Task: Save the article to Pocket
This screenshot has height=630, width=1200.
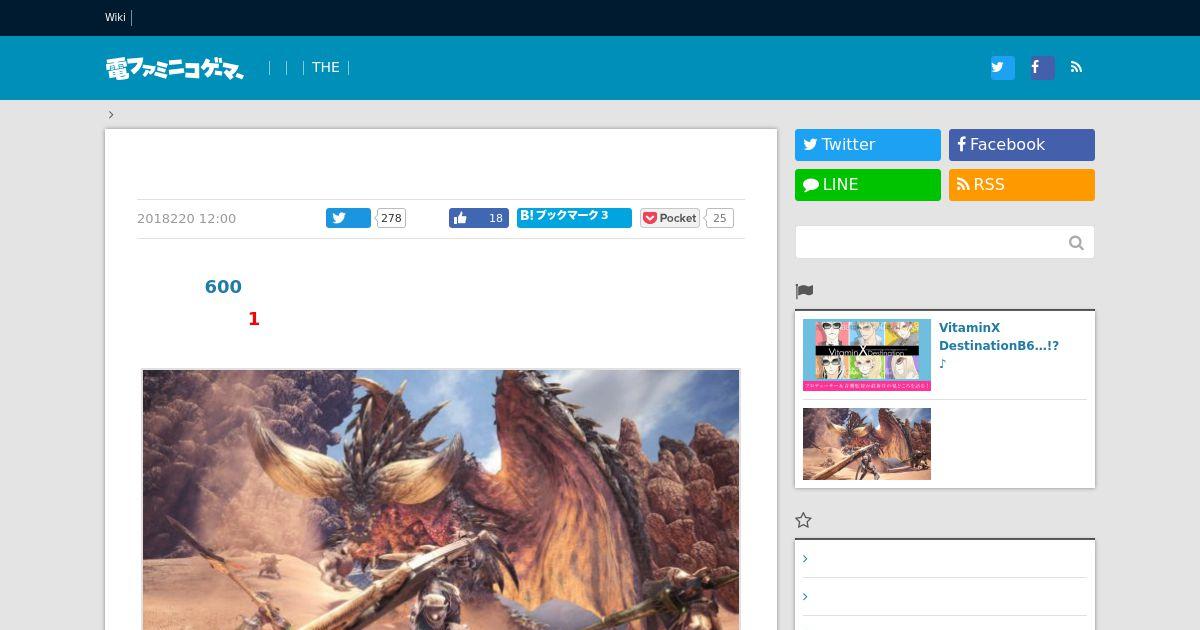Action: coord(670,218)
